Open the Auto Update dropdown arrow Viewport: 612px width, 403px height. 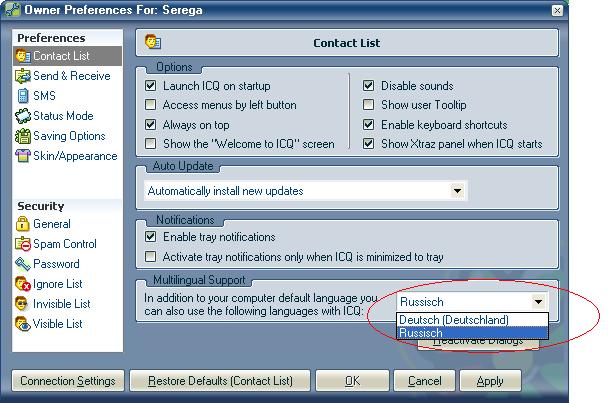tap(457, 191)
